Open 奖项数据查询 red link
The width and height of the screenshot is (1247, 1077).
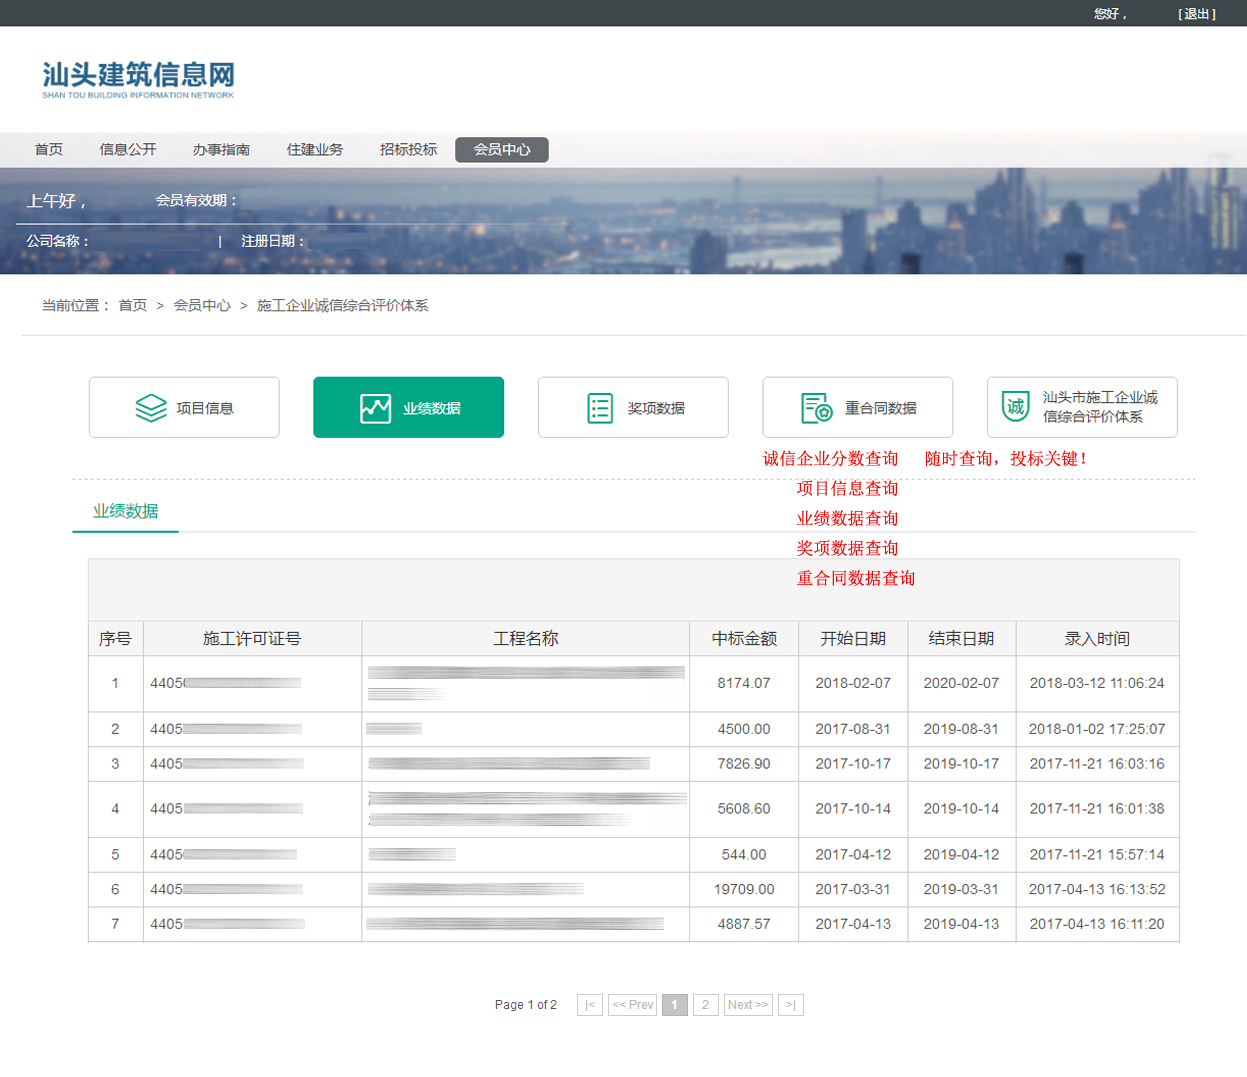pyautogui.click(x=846, y=548)
